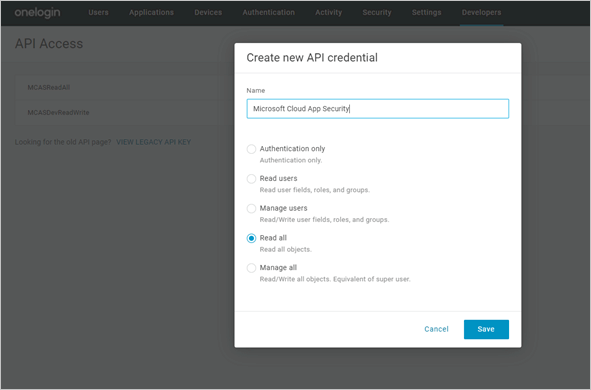Click 'Read/Write all objects' description text
591x390 pixels.
click(335, 279)
